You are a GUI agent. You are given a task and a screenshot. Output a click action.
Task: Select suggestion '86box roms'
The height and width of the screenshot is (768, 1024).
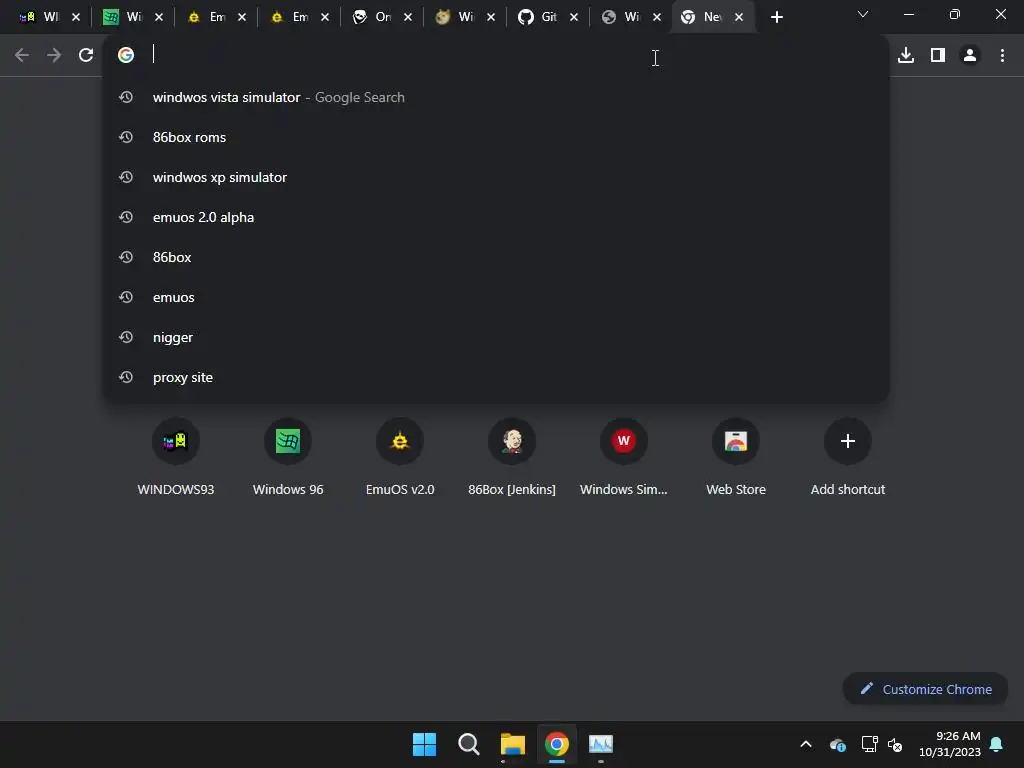[x=496, y=137]
